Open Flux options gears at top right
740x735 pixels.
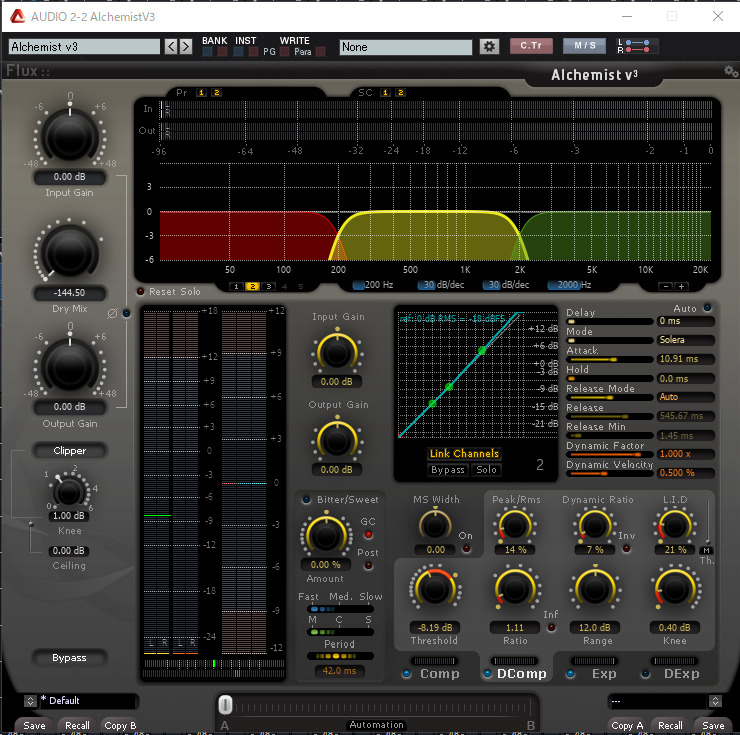(731, 71)
